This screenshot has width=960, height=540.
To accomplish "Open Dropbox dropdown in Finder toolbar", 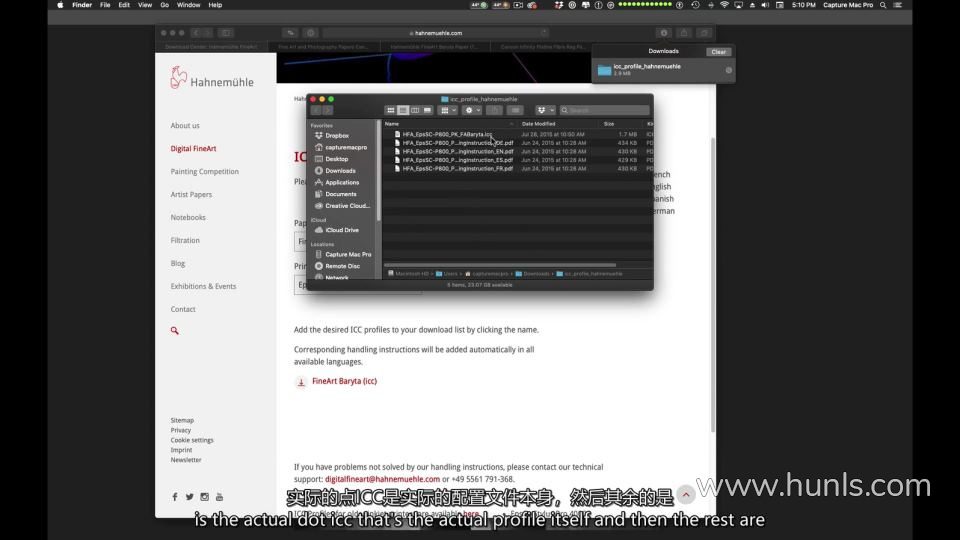I will [x=544, y=110].
